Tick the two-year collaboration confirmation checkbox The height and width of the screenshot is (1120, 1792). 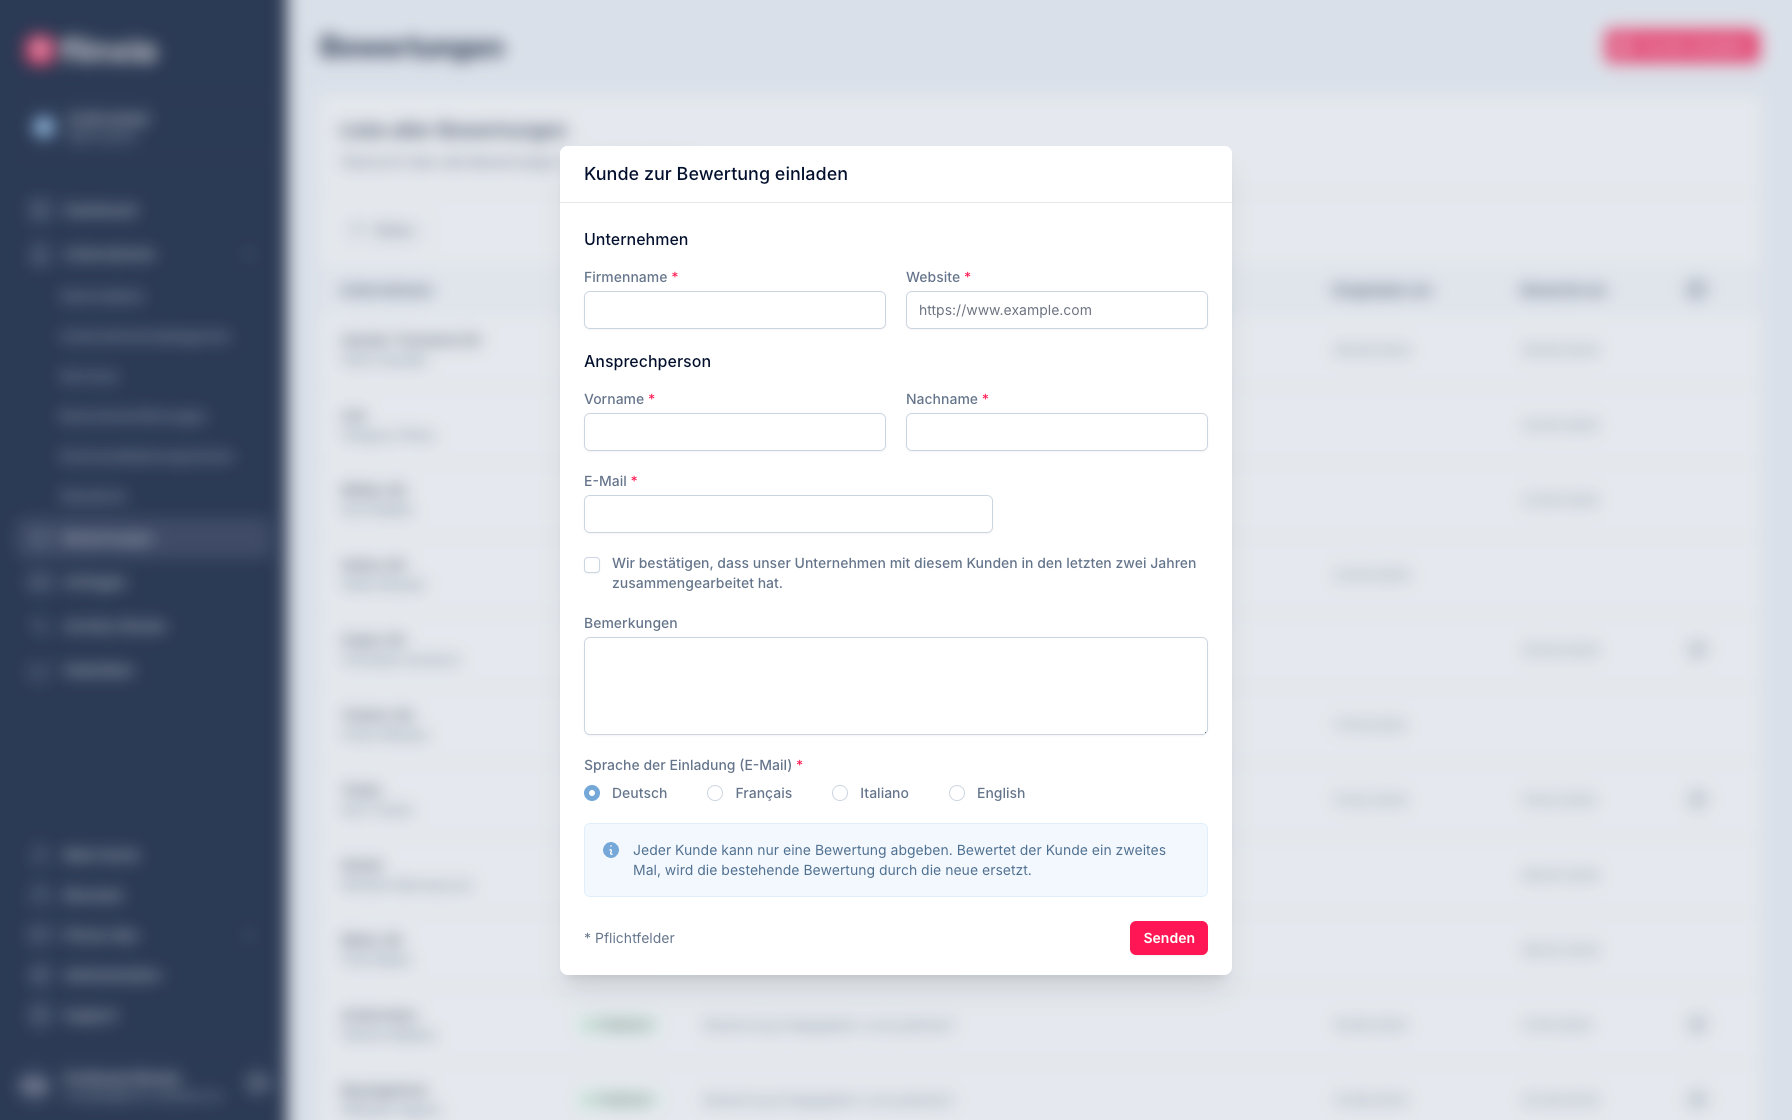592,565
